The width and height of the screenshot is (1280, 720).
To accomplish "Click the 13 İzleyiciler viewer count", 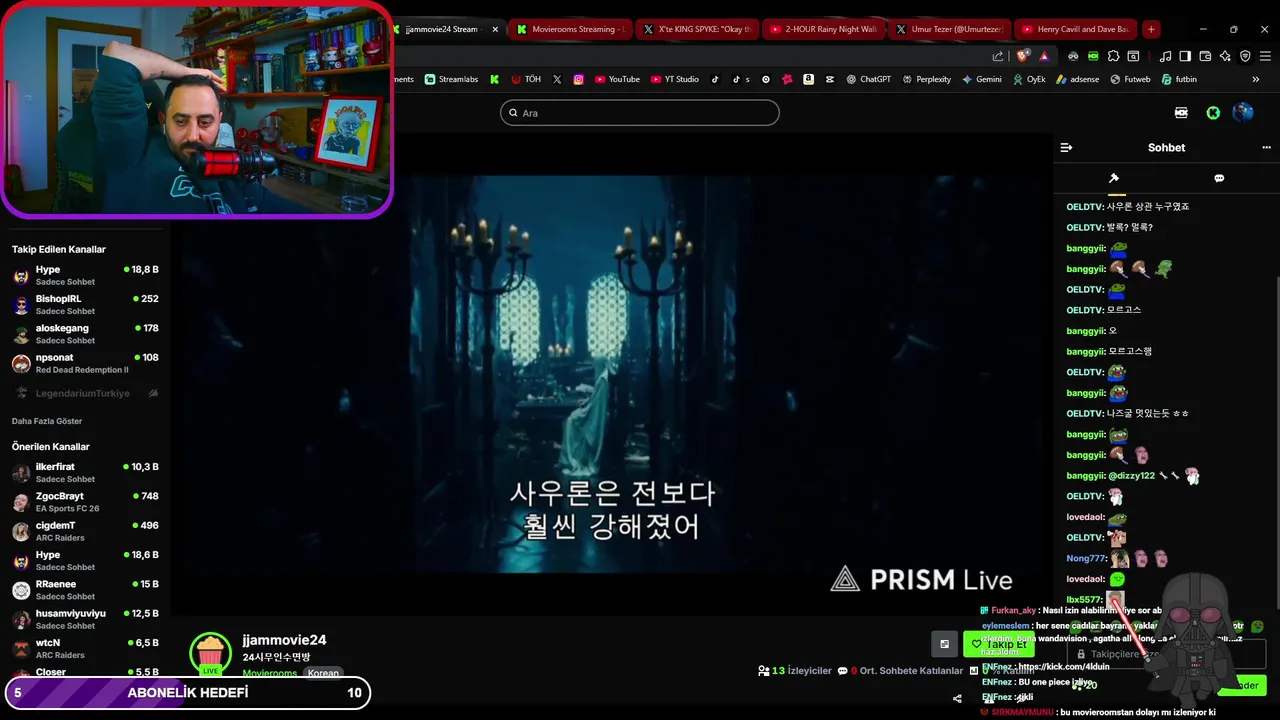I will (794, 671).
